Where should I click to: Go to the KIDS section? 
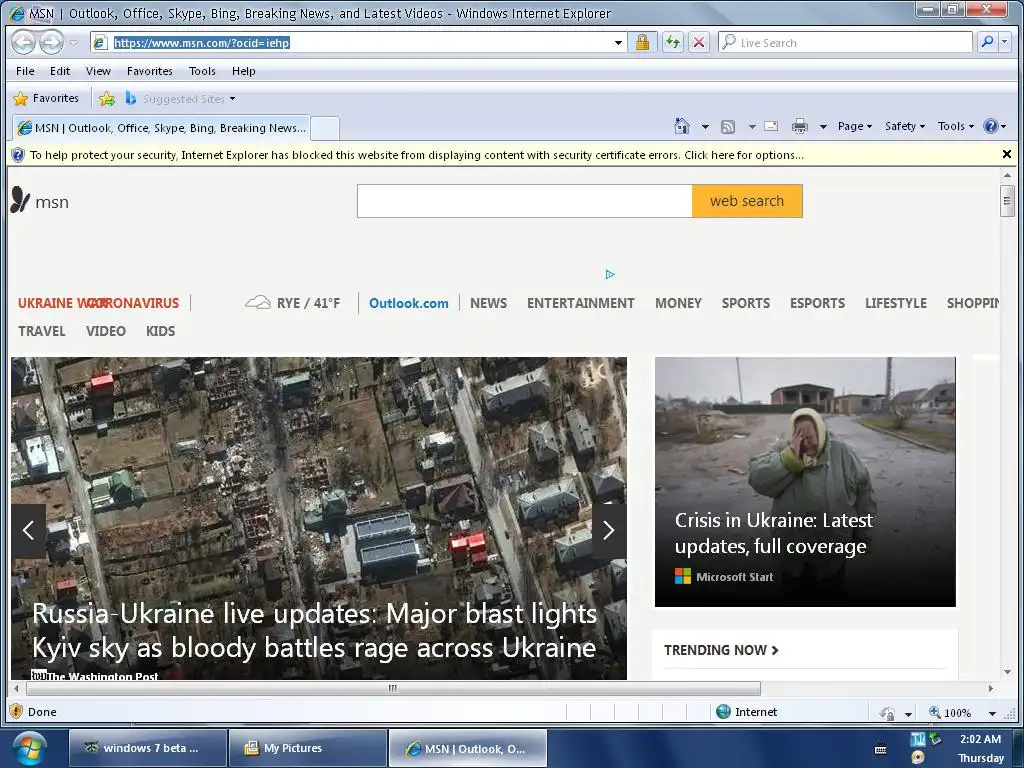point(161,331)
